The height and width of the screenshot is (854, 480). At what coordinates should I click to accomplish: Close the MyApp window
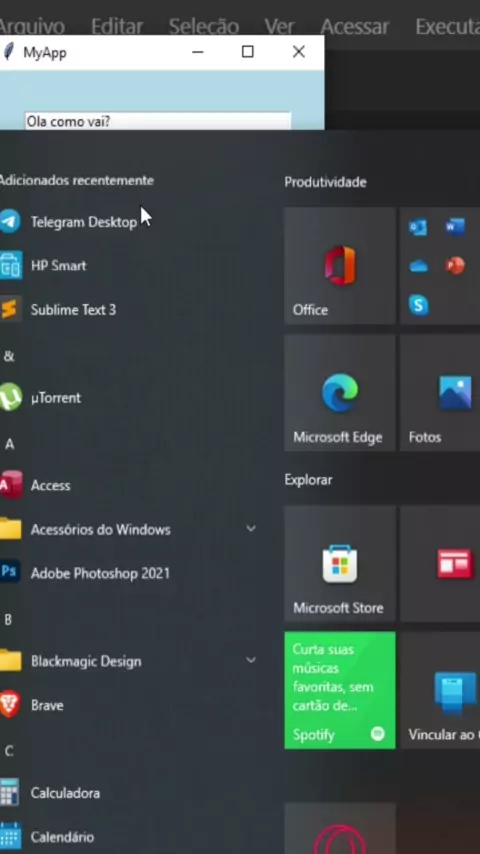[x=299, y=52]
